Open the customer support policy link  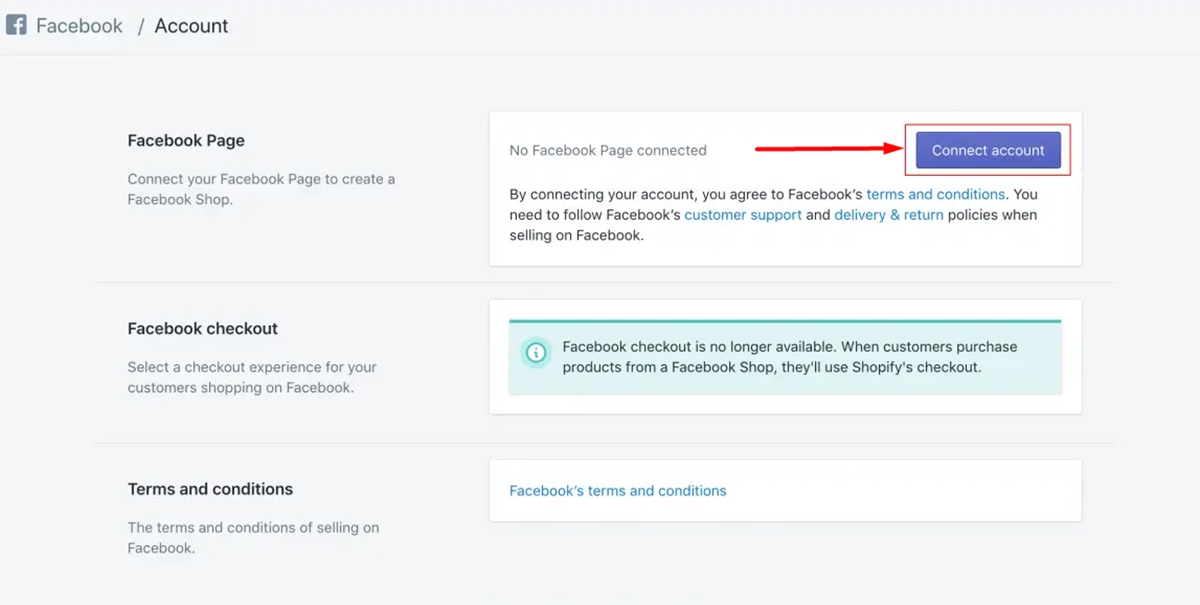tap(743, 215)
